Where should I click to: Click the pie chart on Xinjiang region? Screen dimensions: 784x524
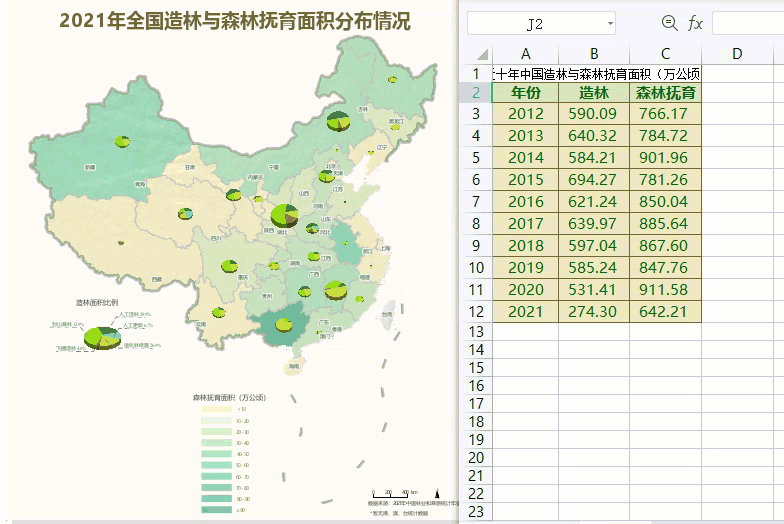[x=122, y=142]
